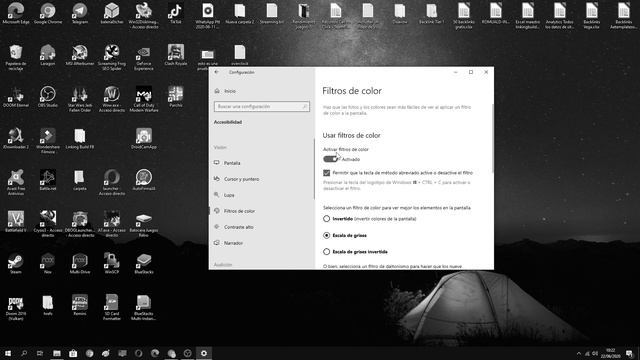
Task: Show hidden system tray icons
Action: (x=579, y=353)
